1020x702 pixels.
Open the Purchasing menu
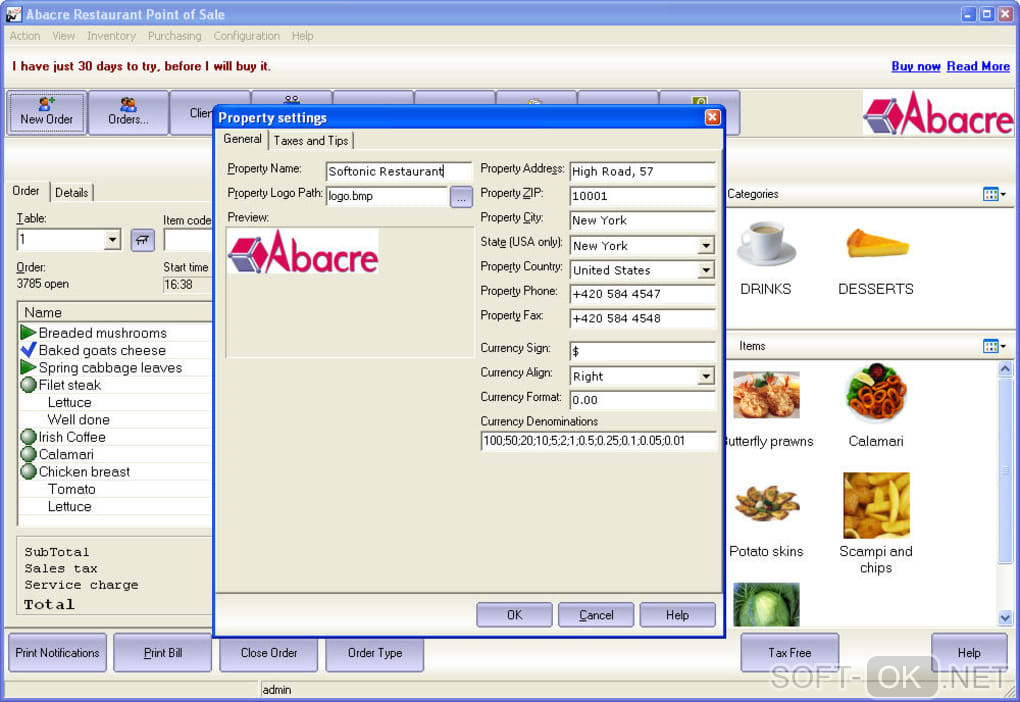point(175,36)
